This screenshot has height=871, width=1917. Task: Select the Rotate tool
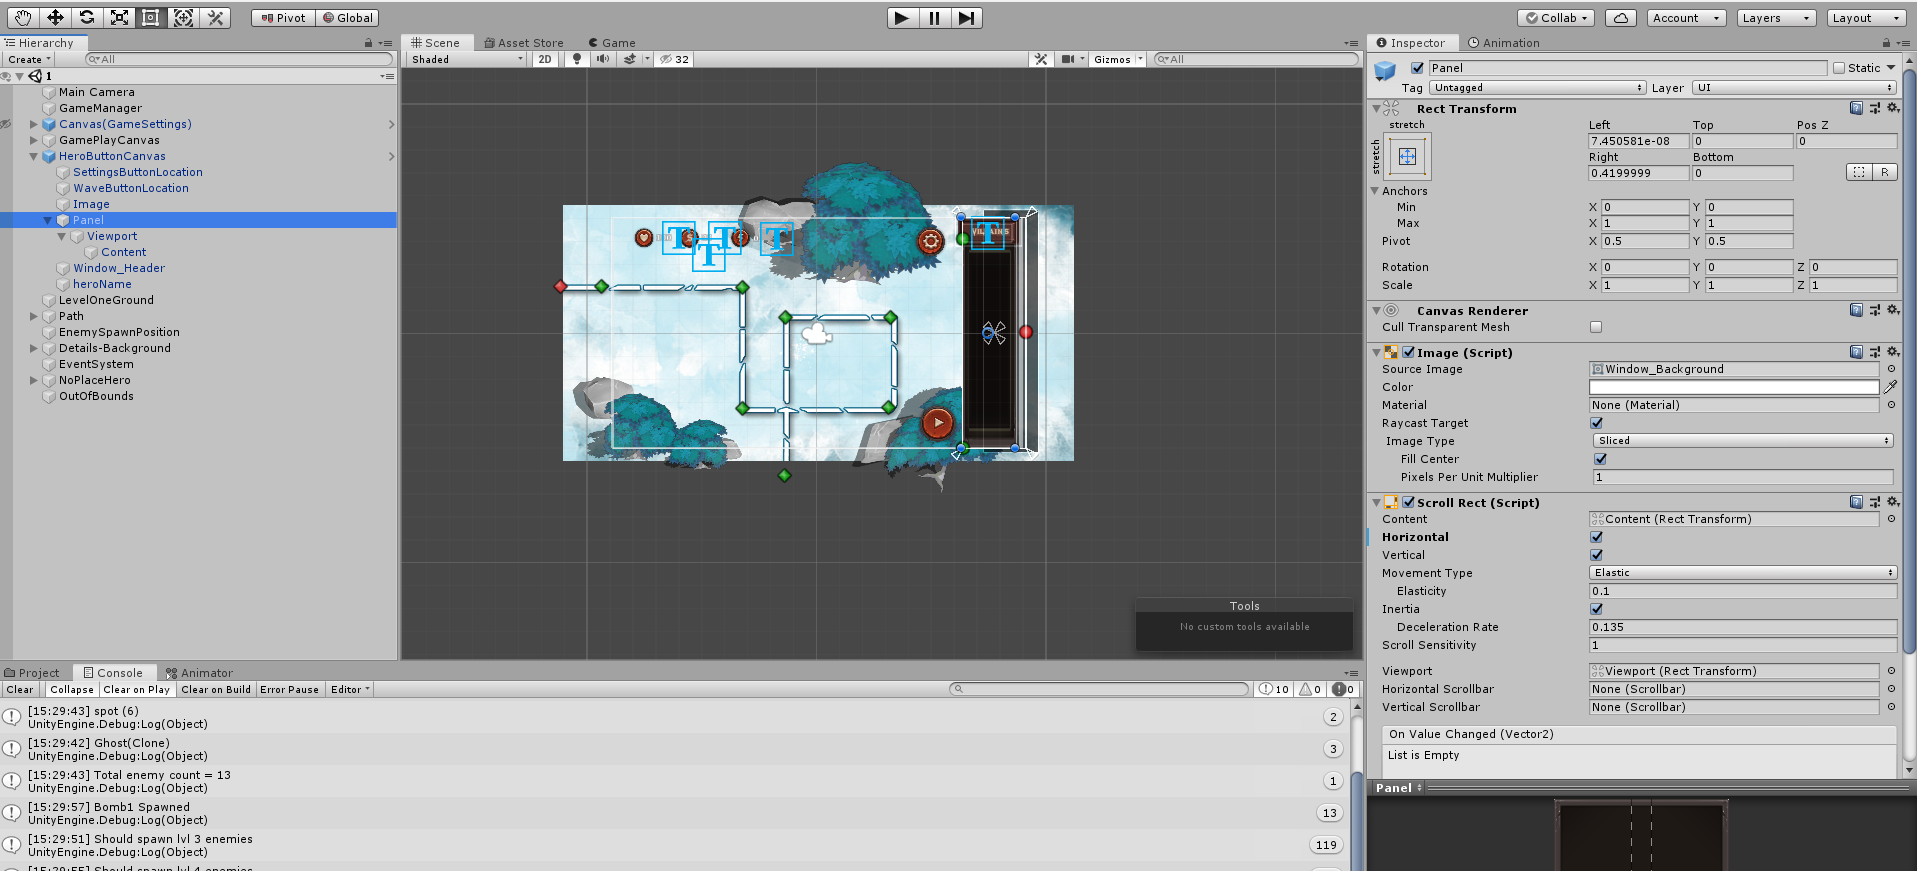(x=87, y=17)
